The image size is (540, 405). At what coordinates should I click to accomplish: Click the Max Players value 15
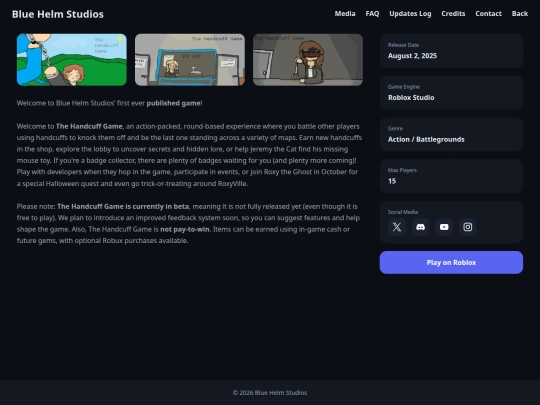pyautogui.click(x=392, y=181)
